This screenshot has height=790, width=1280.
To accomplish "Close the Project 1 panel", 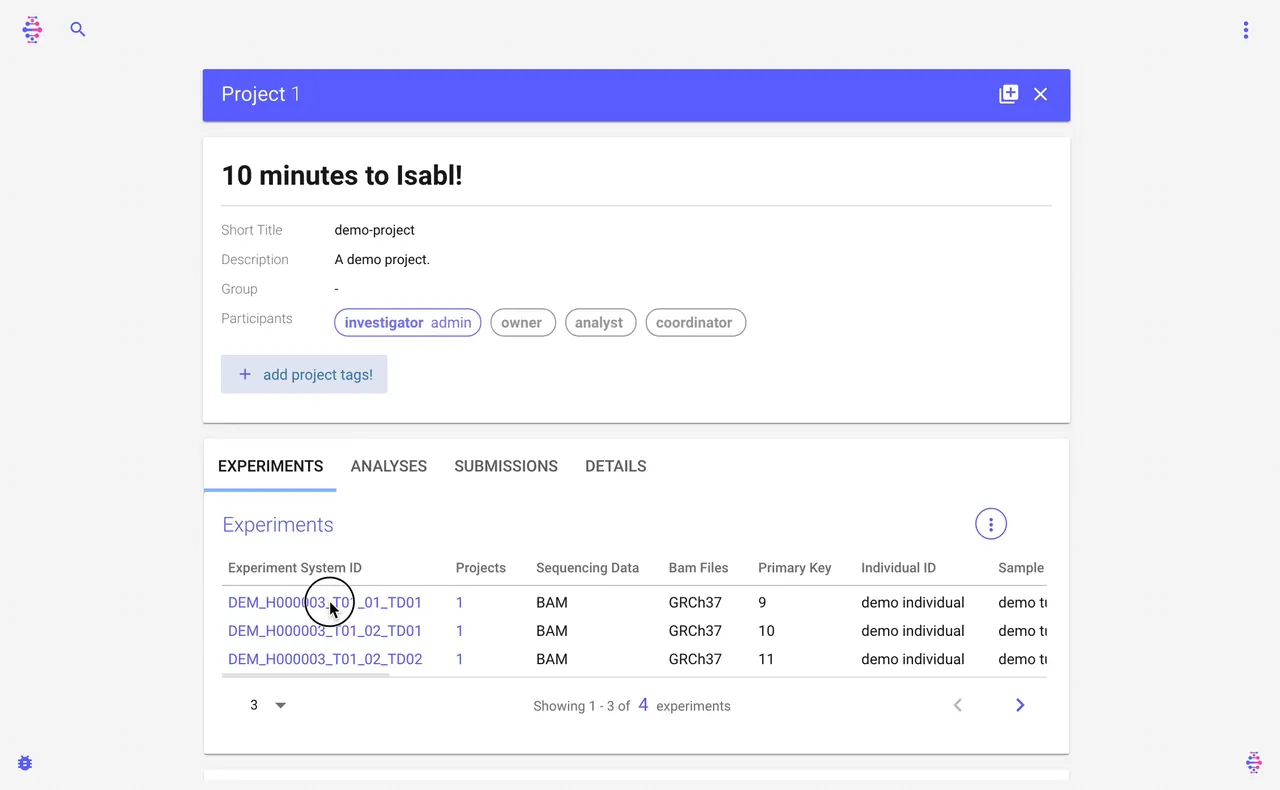I will [x=1041, y=94].
